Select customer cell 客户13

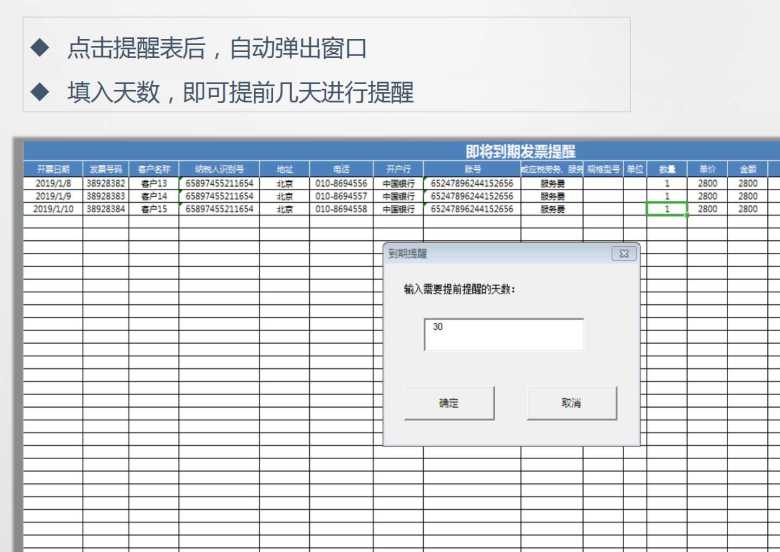[154, 184]
